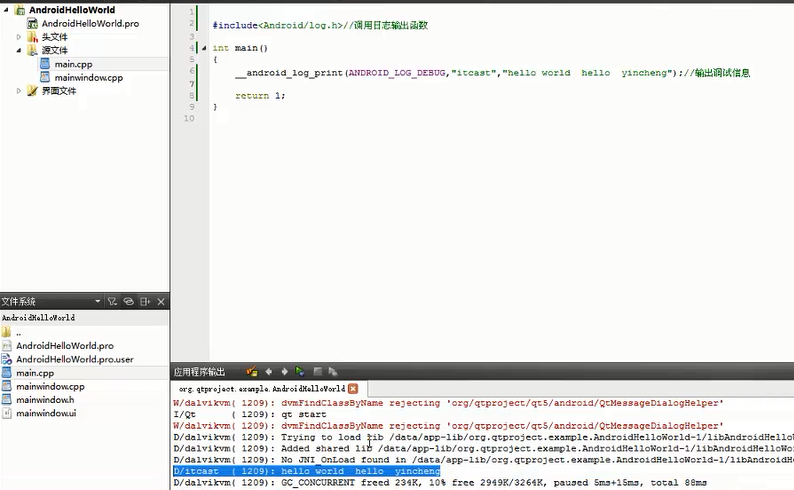Screen dimensions: 794x490
Task: Click the AndroidHelloWorld project icon
Action: (20, 10)
